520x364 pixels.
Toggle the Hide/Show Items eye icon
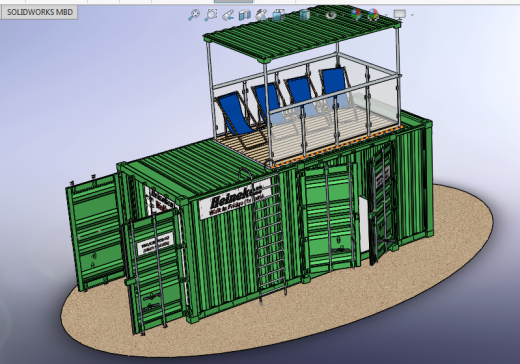coord(331,15)
